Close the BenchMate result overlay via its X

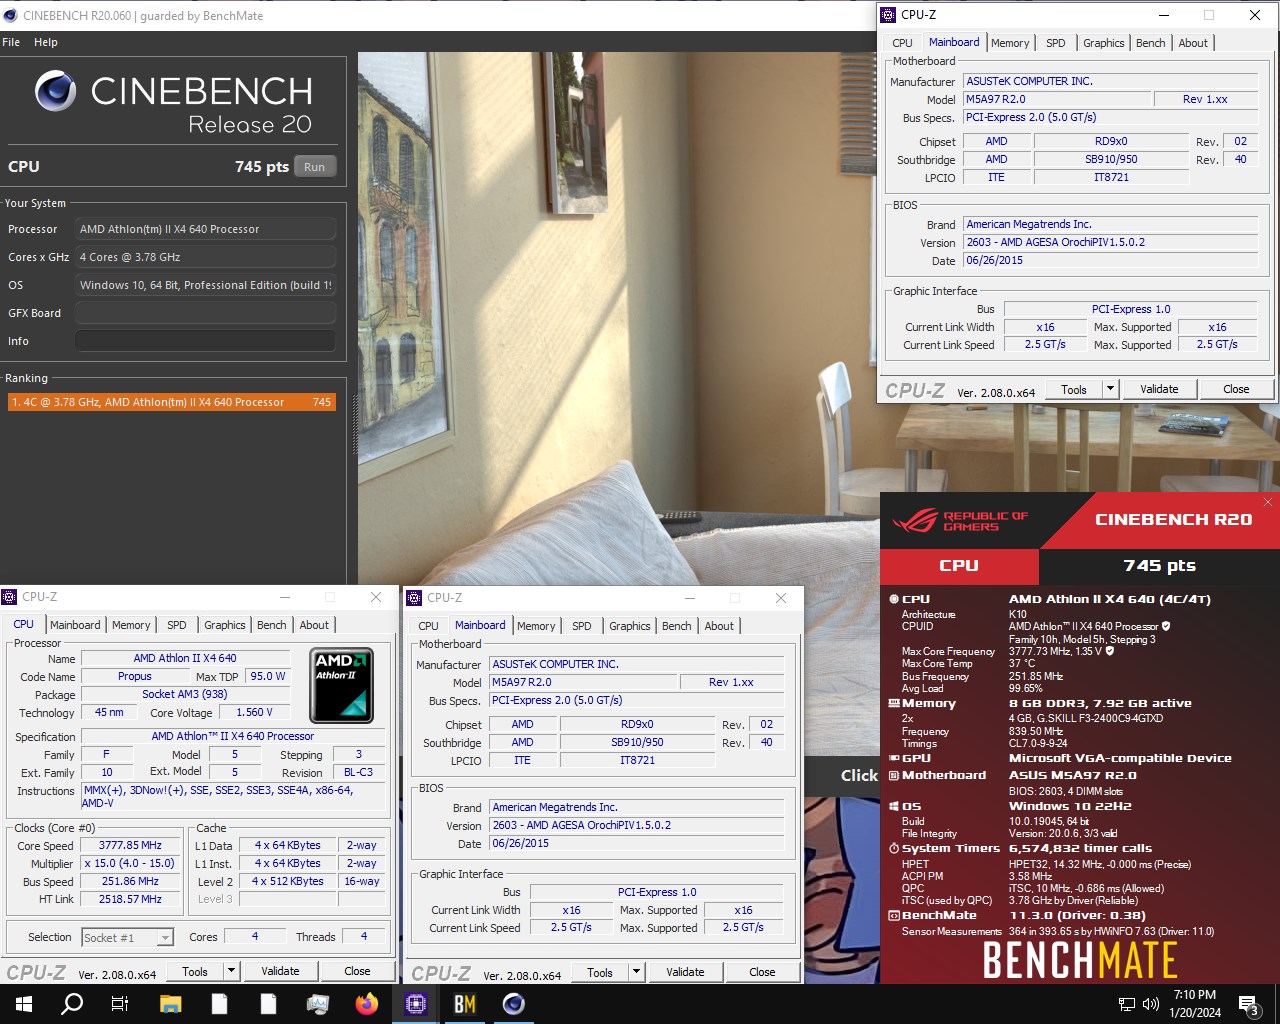[1268, 502]
